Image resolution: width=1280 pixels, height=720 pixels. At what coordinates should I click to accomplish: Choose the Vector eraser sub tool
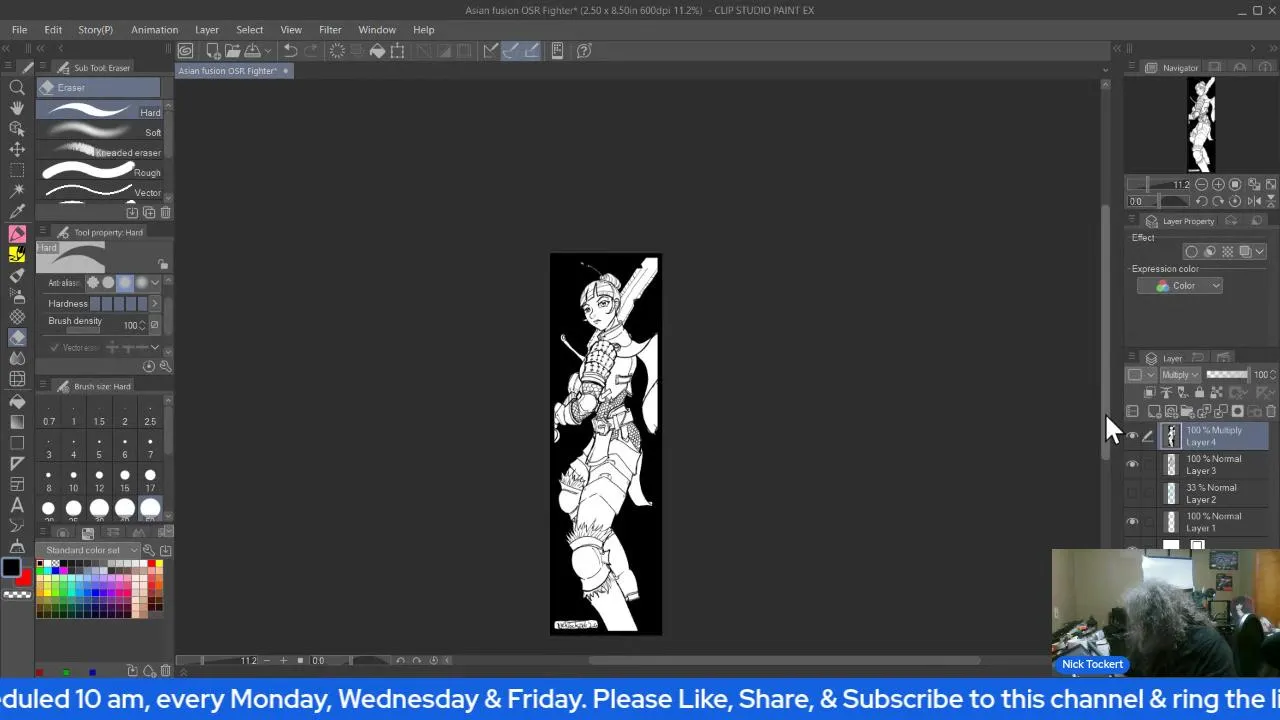coord(100,192)
